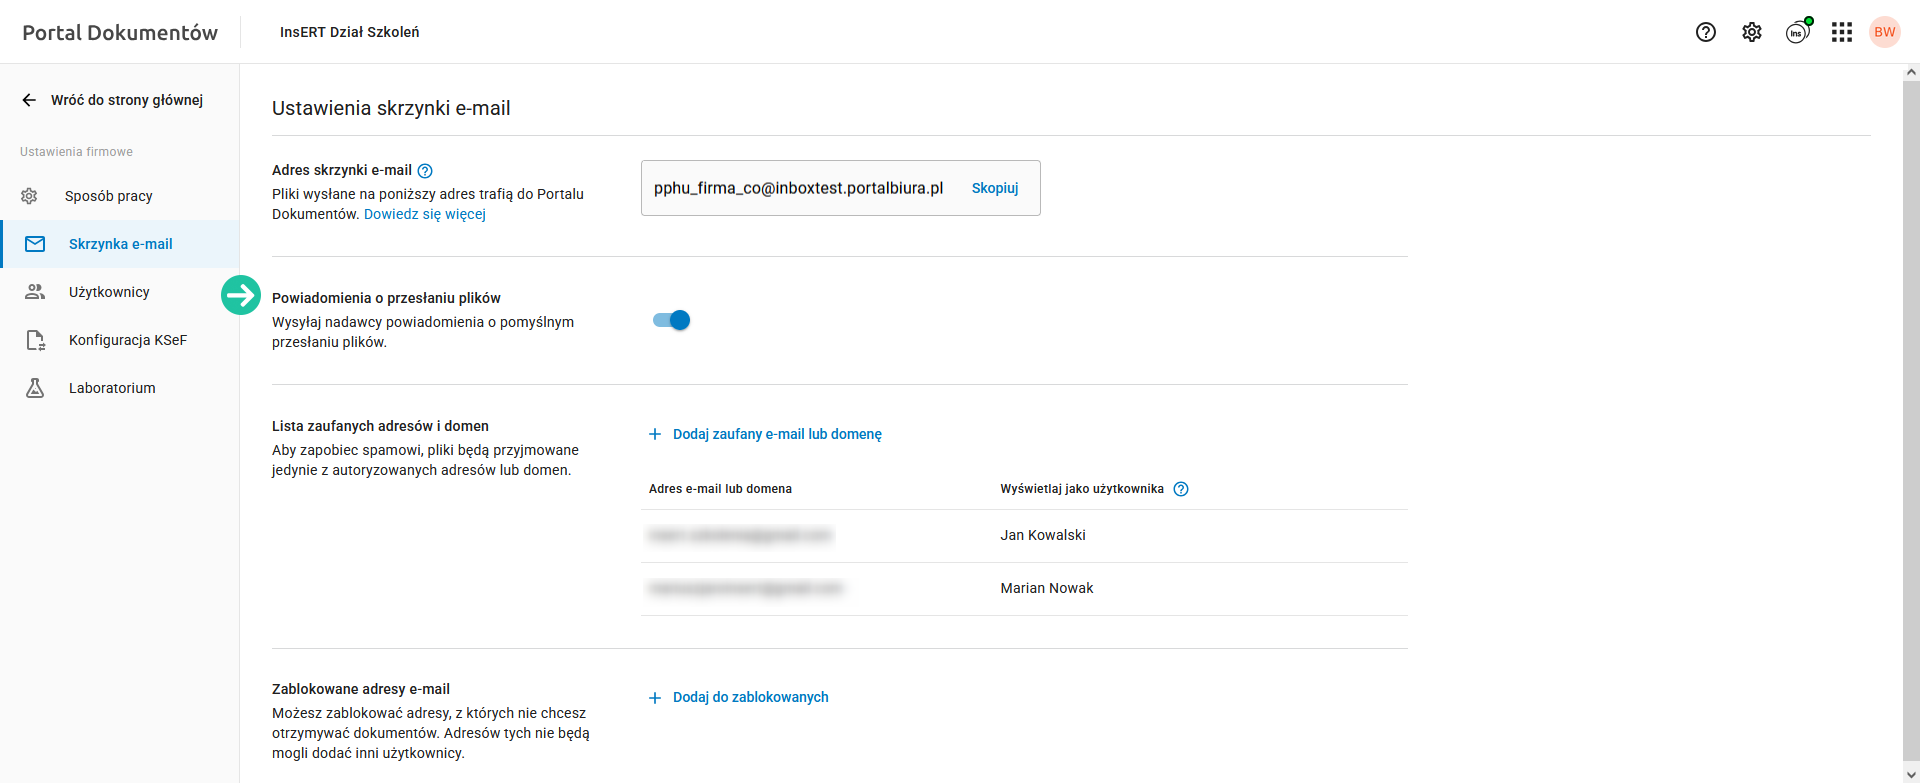
Task: Click the InsERT status icon with green dot
Action: (x=1797, y=32)
